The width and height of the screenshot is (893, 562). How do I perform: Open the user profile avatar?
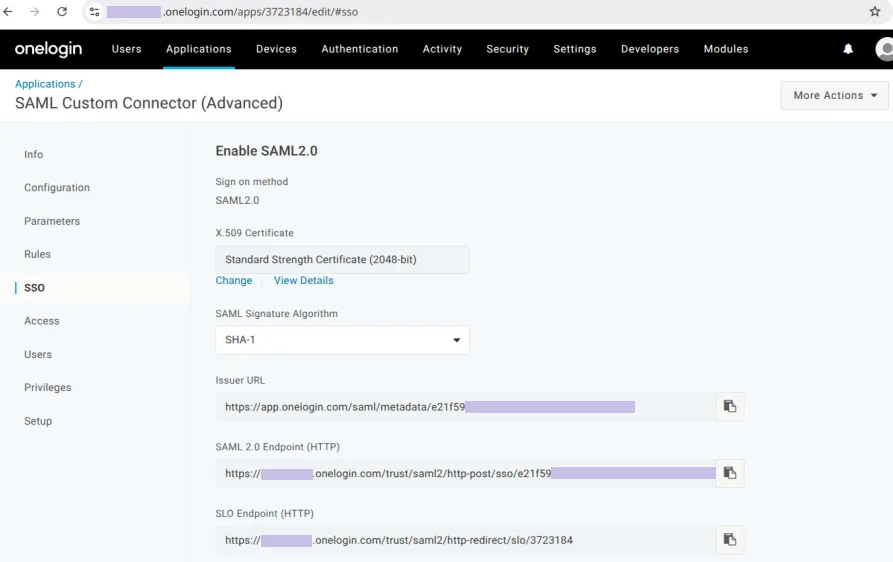pyautogui.click(x=884, y=49)
